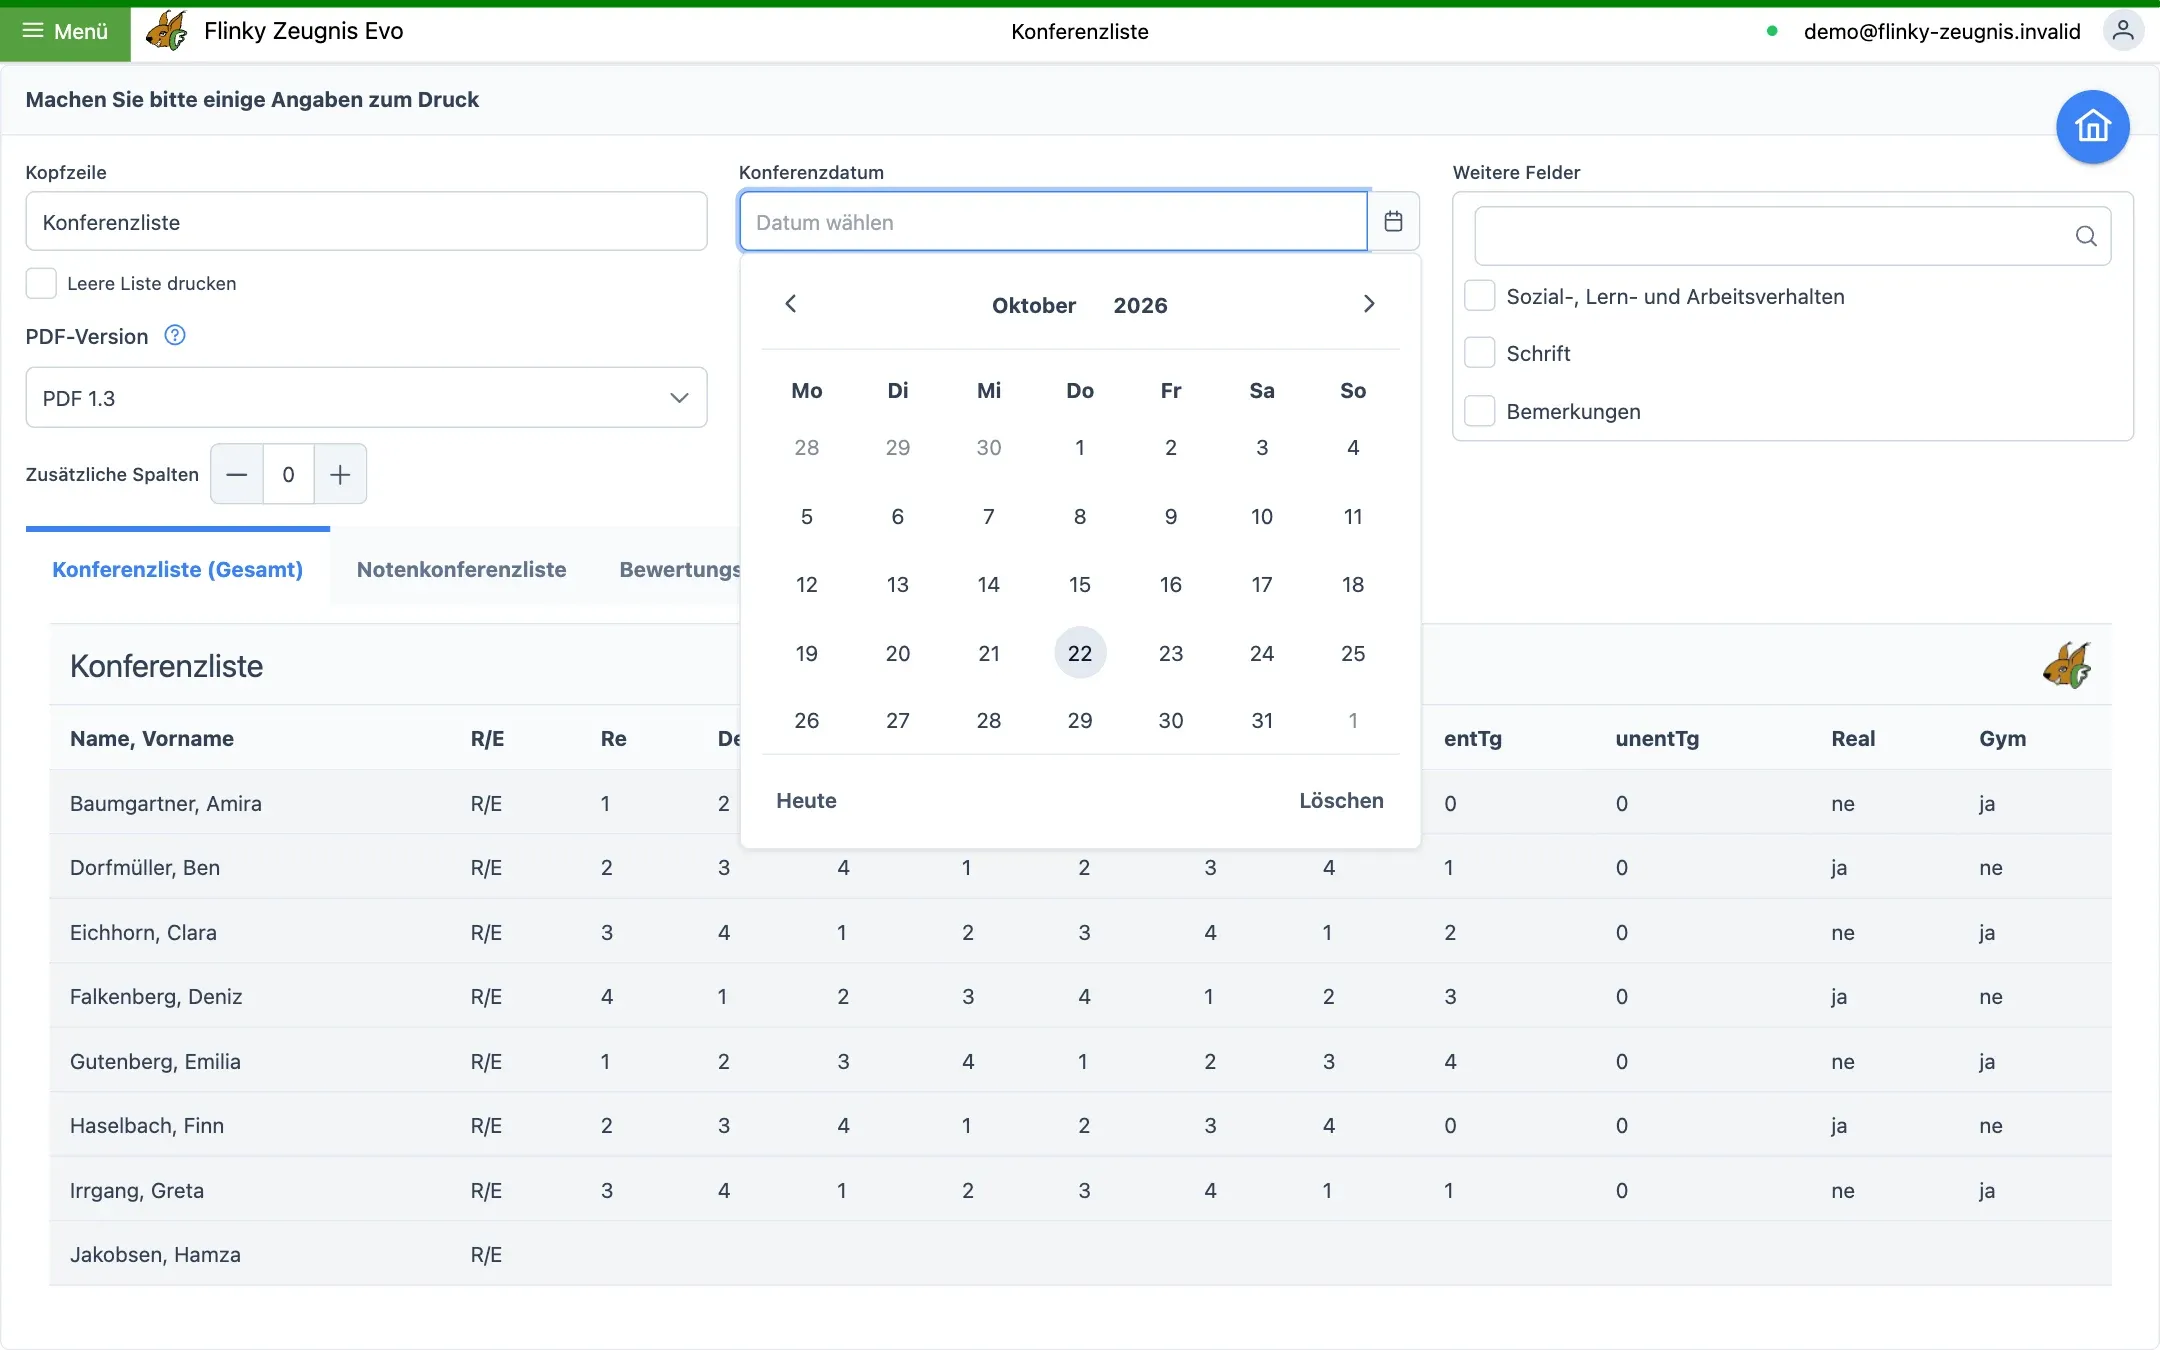Enable the Bemerkungen checkbox
2160x1350 pixels.
(x=1479, y=411)
